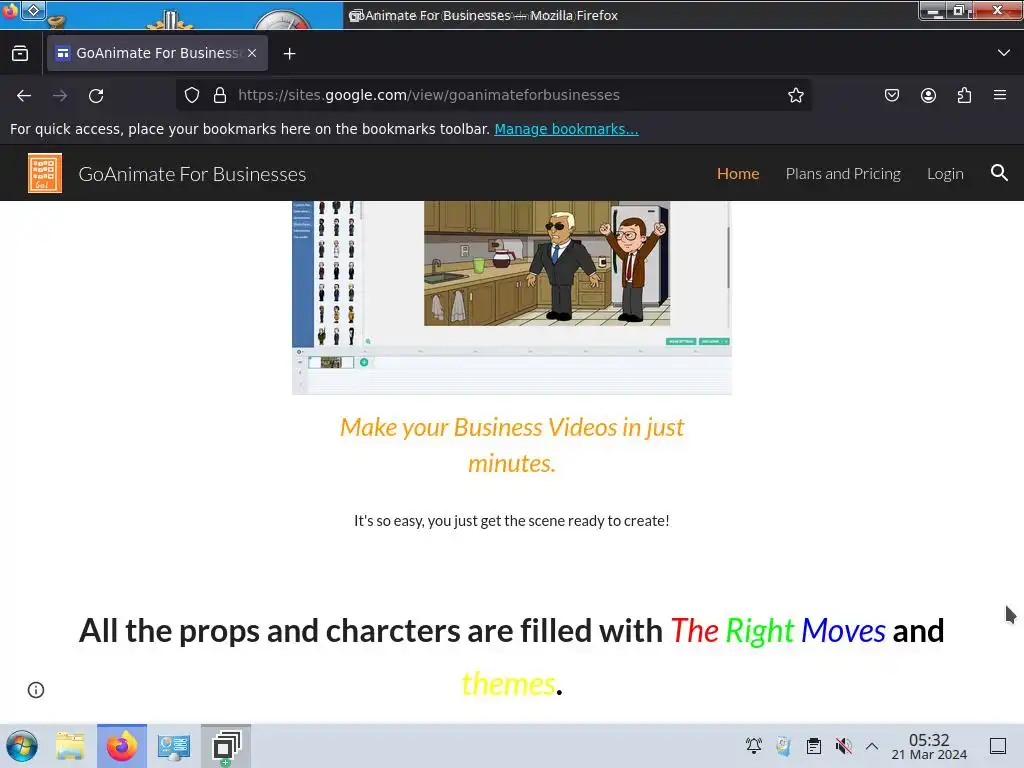
Task: Open the Start menu orb
Action: tap(22, 746)
